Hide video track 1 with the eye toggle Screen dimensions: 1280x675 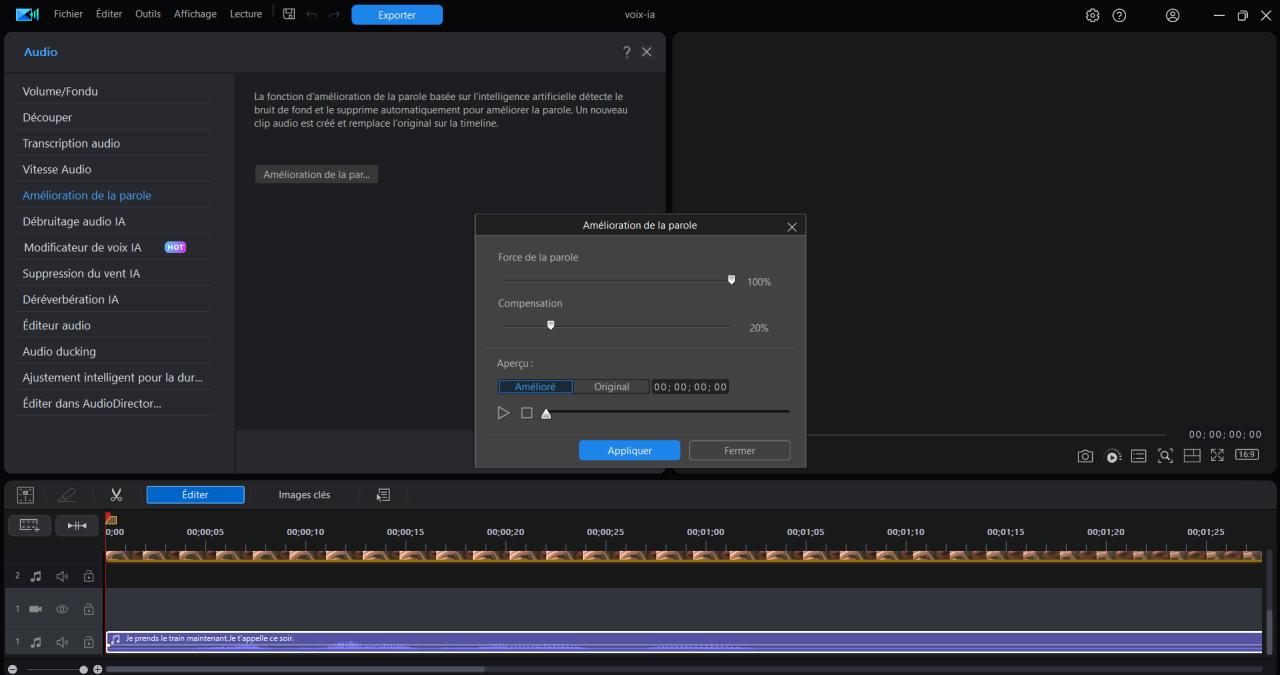pos(61,609)
